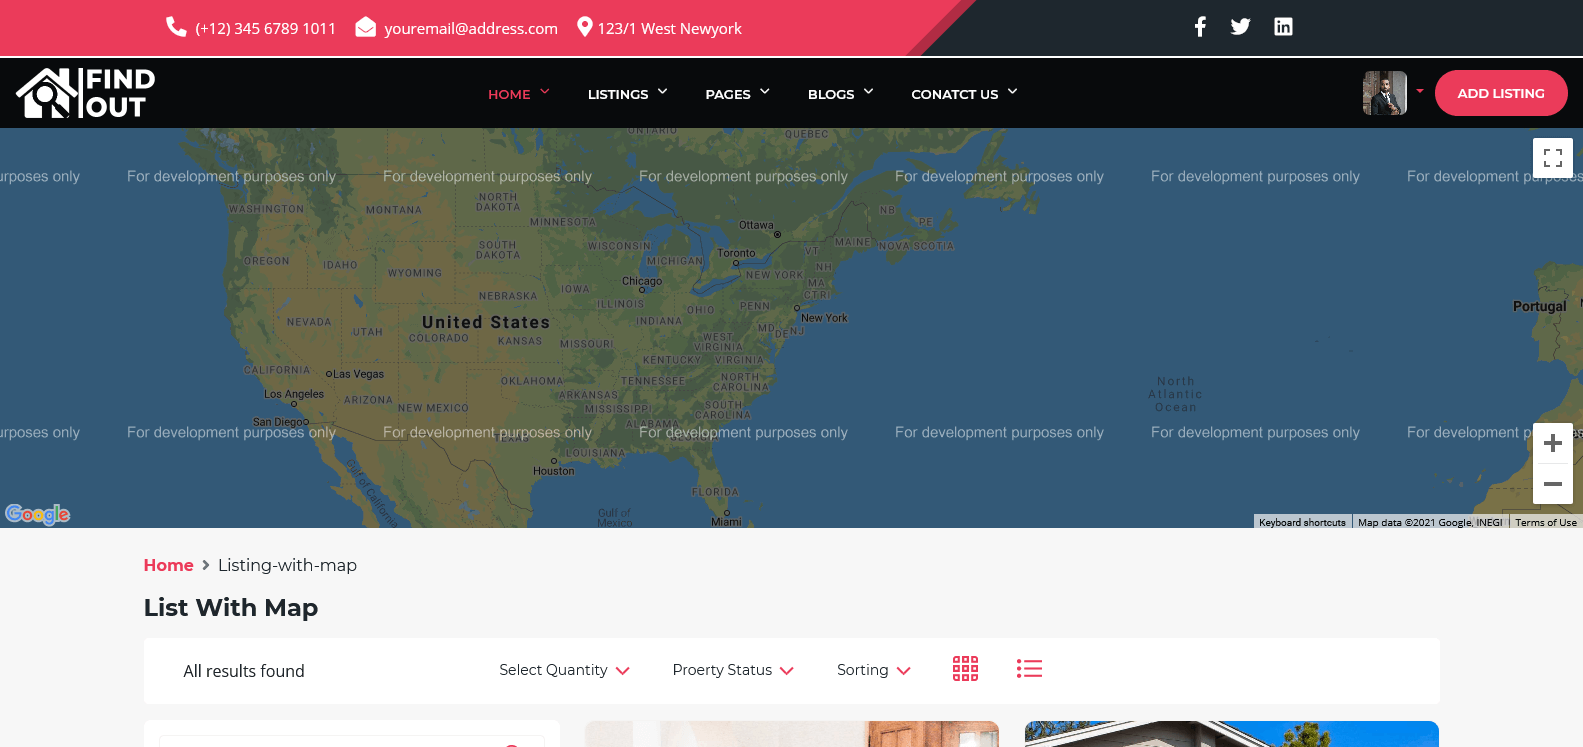Open map Keyboard shortcuts
The height and width of the screenshot is (747, 1583).
pyautogui.click(x=1302, y=522)
